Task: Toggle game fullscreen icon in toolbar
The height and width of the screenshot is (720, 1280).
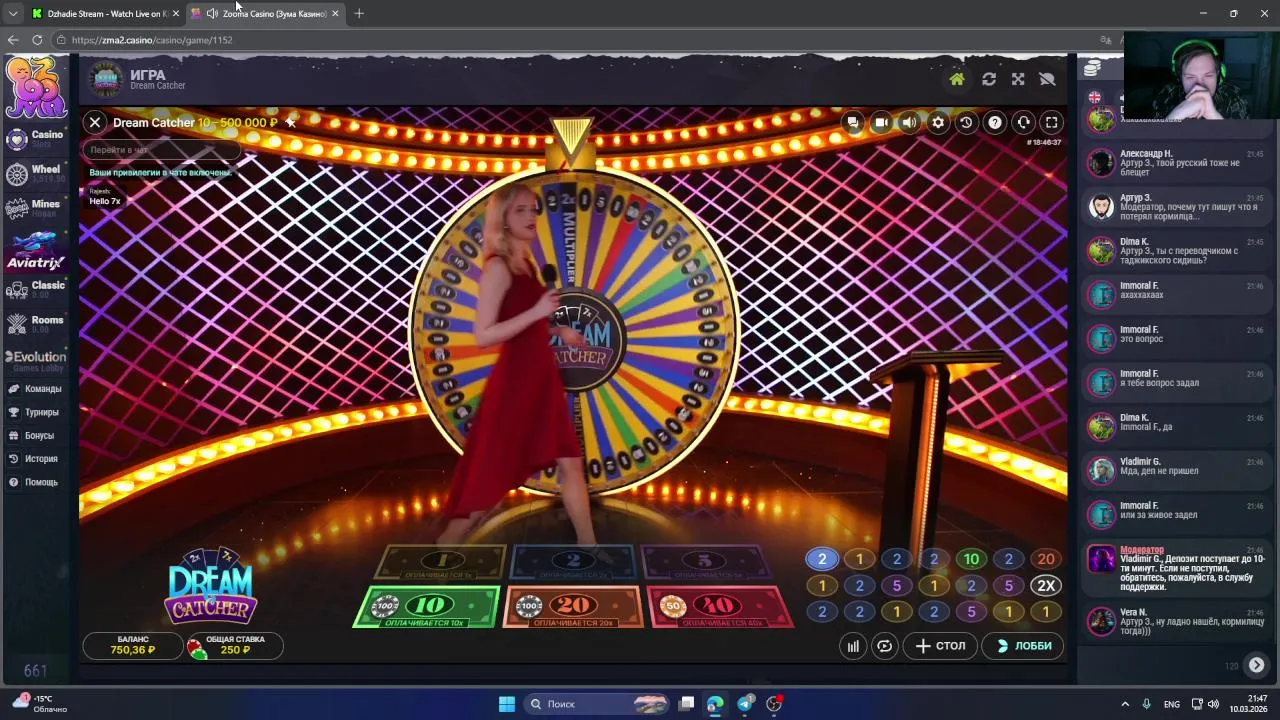Action: coord(1051,122)
